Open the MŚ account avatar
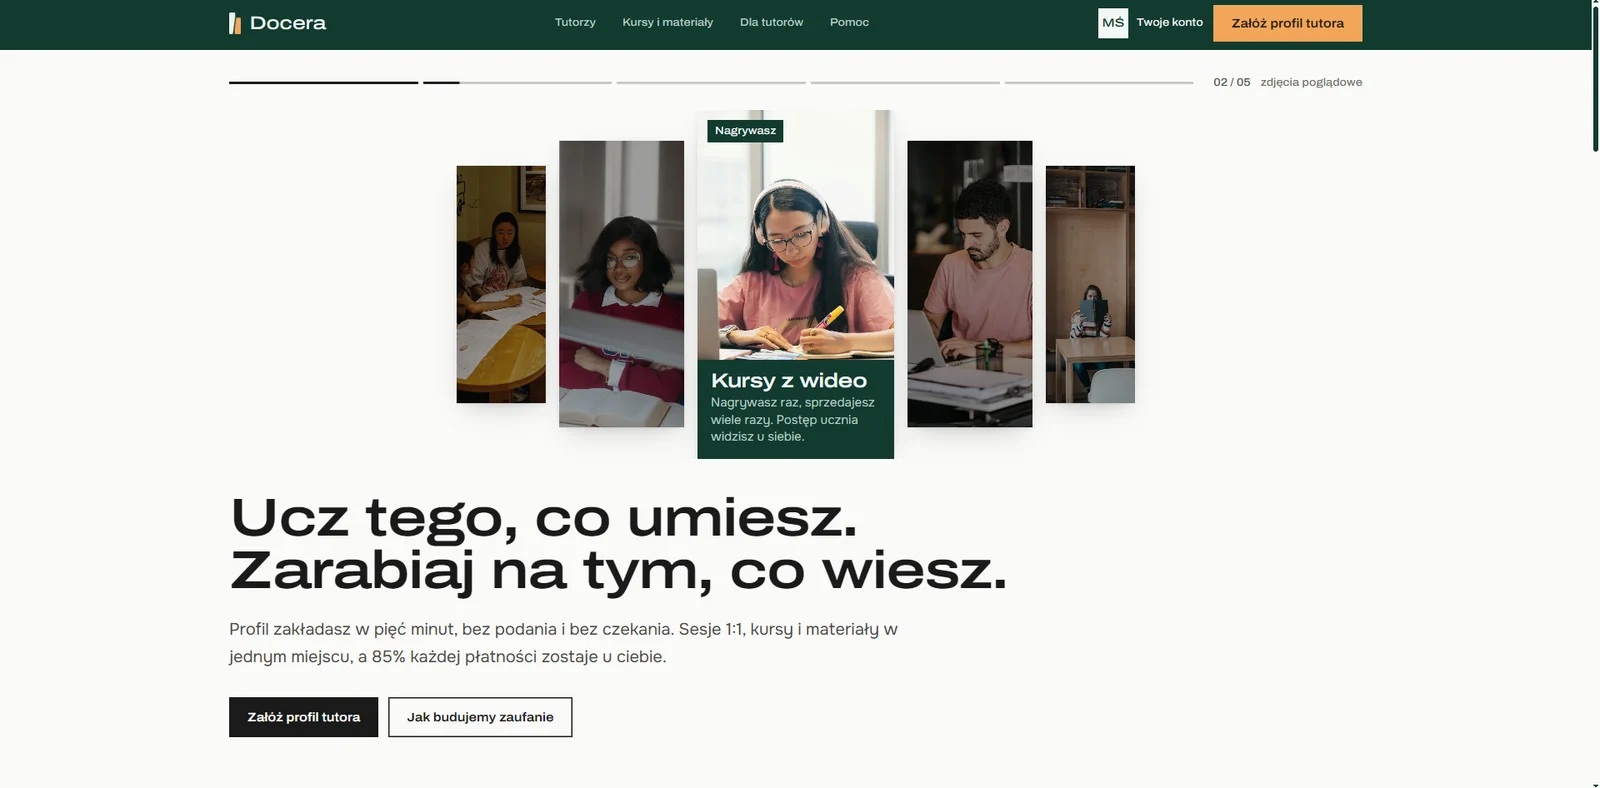This screenshot has width=1600, height=788. point(1113,23)
